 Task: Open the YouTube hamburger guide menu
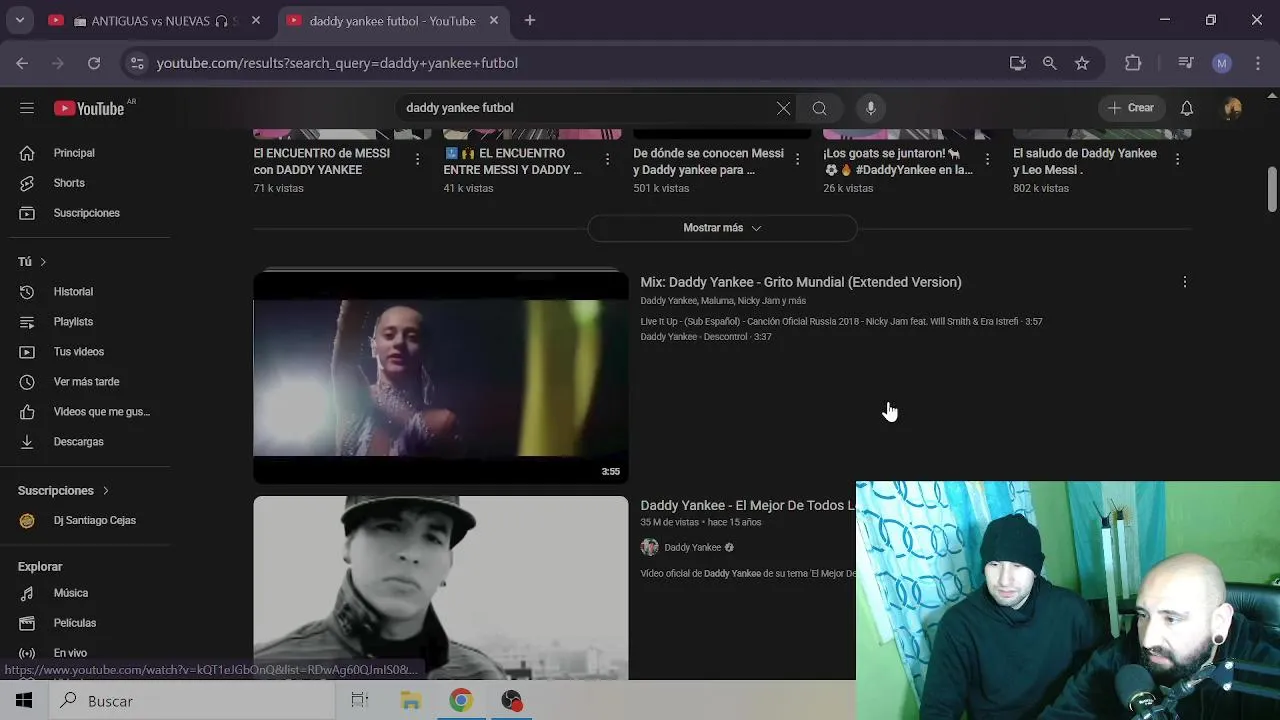(27, 108)
